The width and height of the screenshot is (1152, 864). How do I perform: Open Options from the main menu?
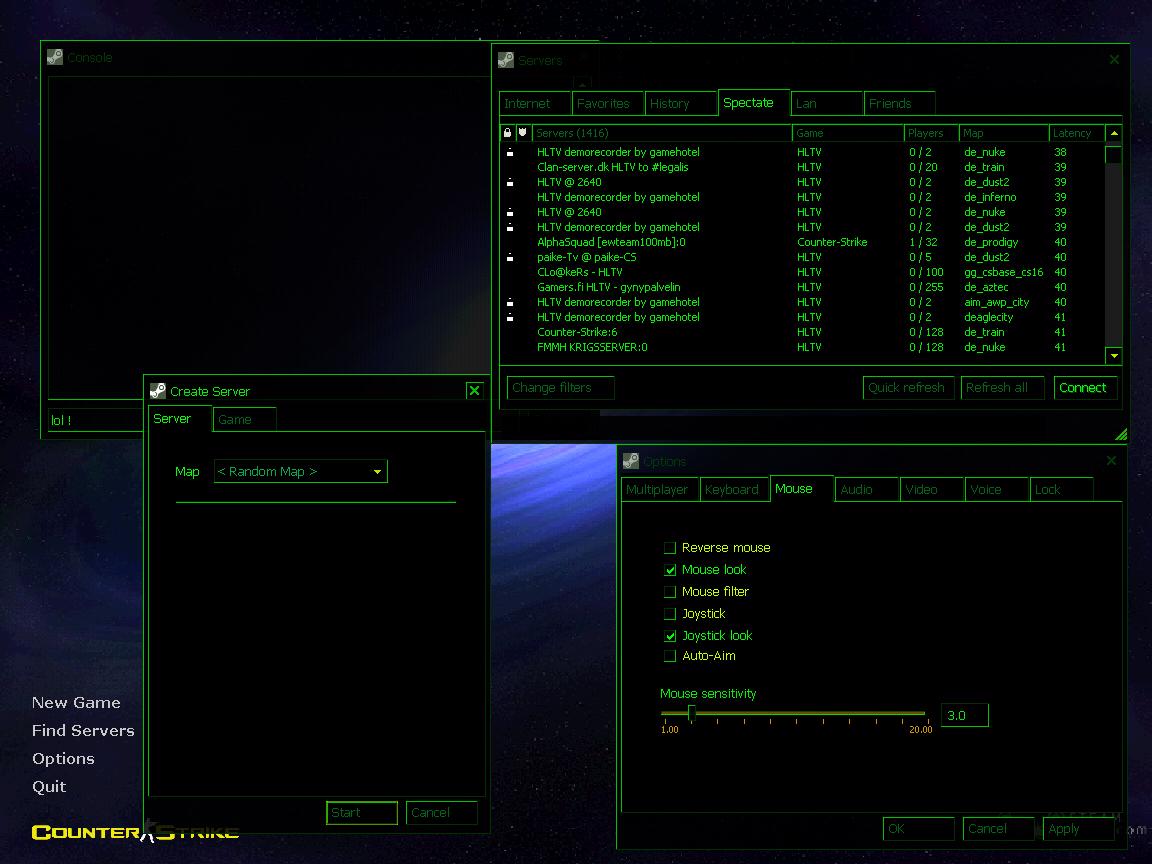pos(63,759)
